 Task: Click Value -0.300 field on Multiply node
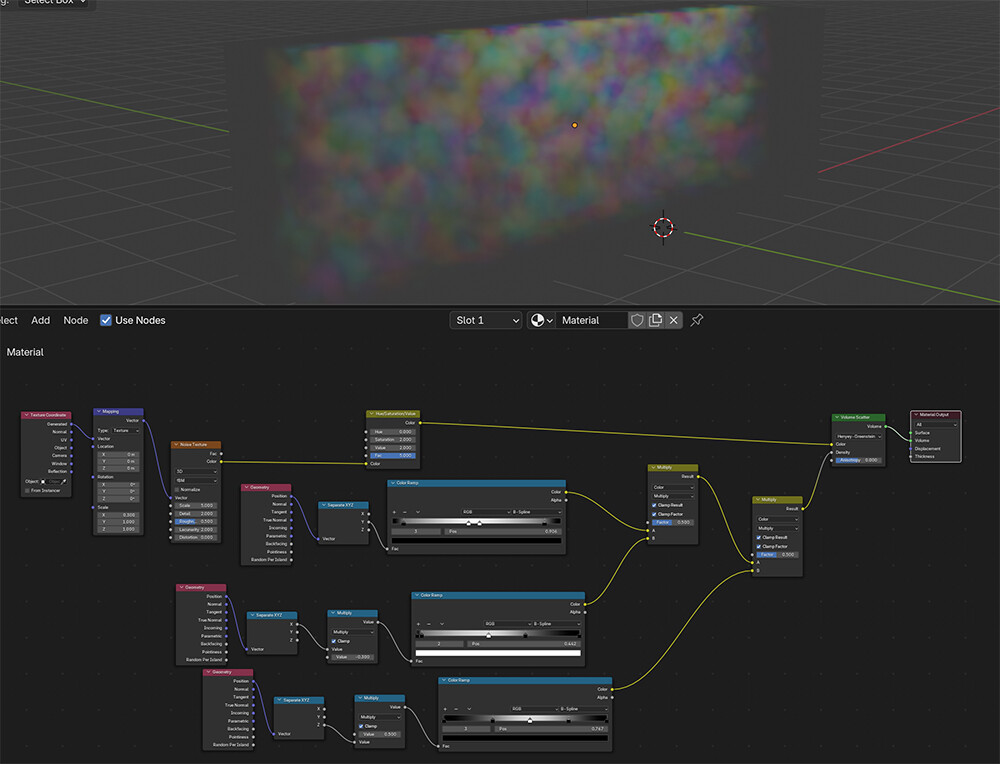pos(353,657)
